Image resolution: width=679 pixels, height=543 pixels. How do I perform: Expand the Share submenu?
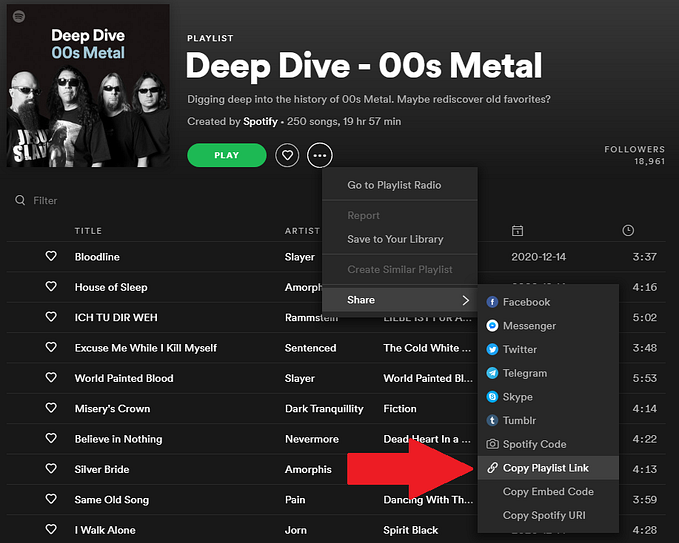tap(400, 300)
